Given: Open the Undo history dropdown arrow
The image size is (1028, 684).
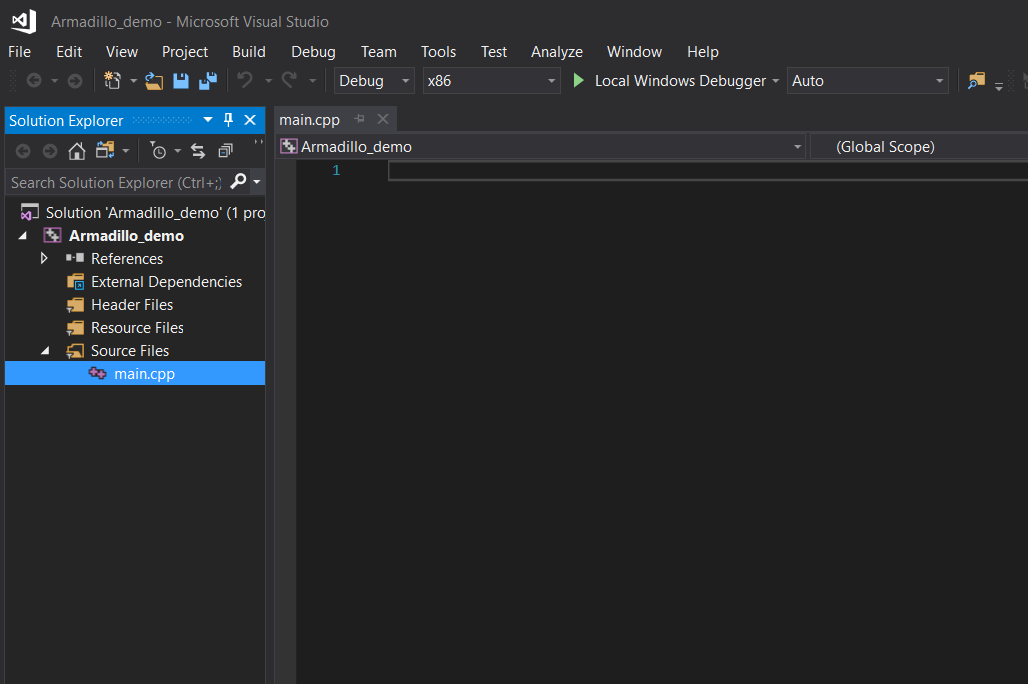Looking at the screenshot, I should click(268, 81).
